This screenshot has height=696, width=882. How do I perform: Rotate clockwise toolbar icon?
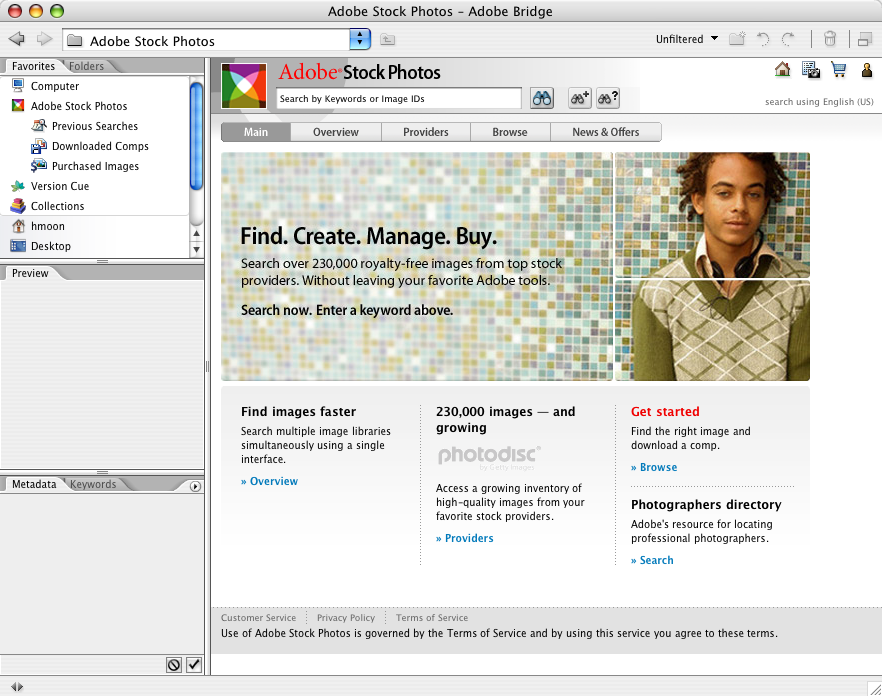(x=788, y=39)
